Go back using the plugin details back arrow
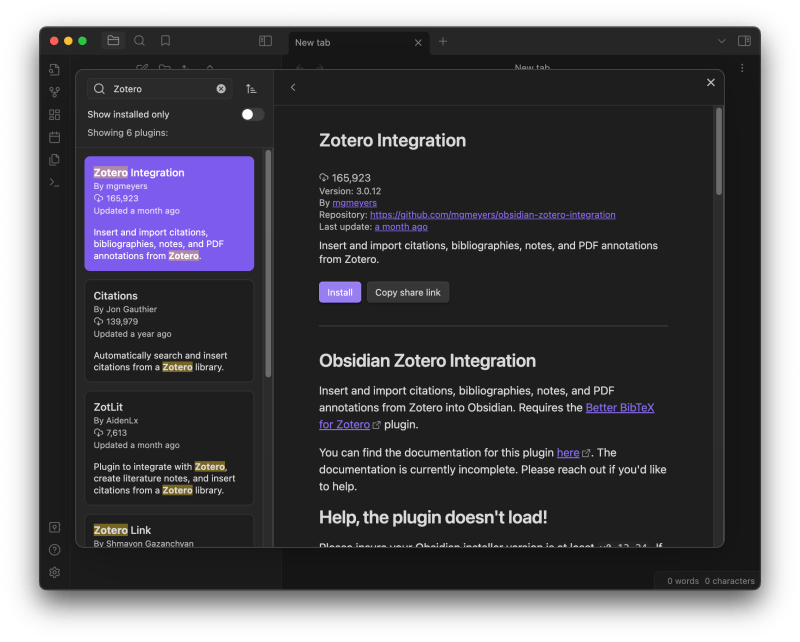The image size is (800, 642). coord(293,87)
